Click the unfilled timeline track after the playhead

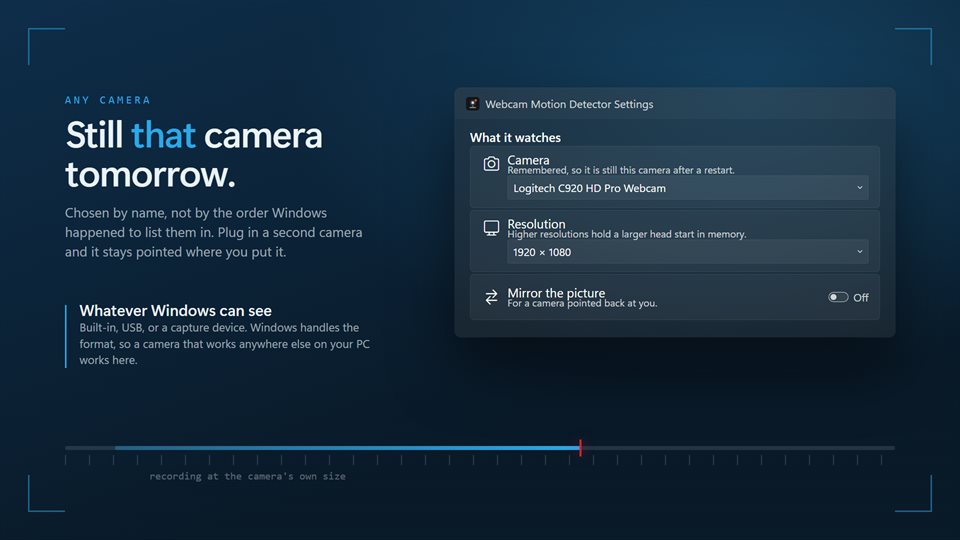point(738,448)
